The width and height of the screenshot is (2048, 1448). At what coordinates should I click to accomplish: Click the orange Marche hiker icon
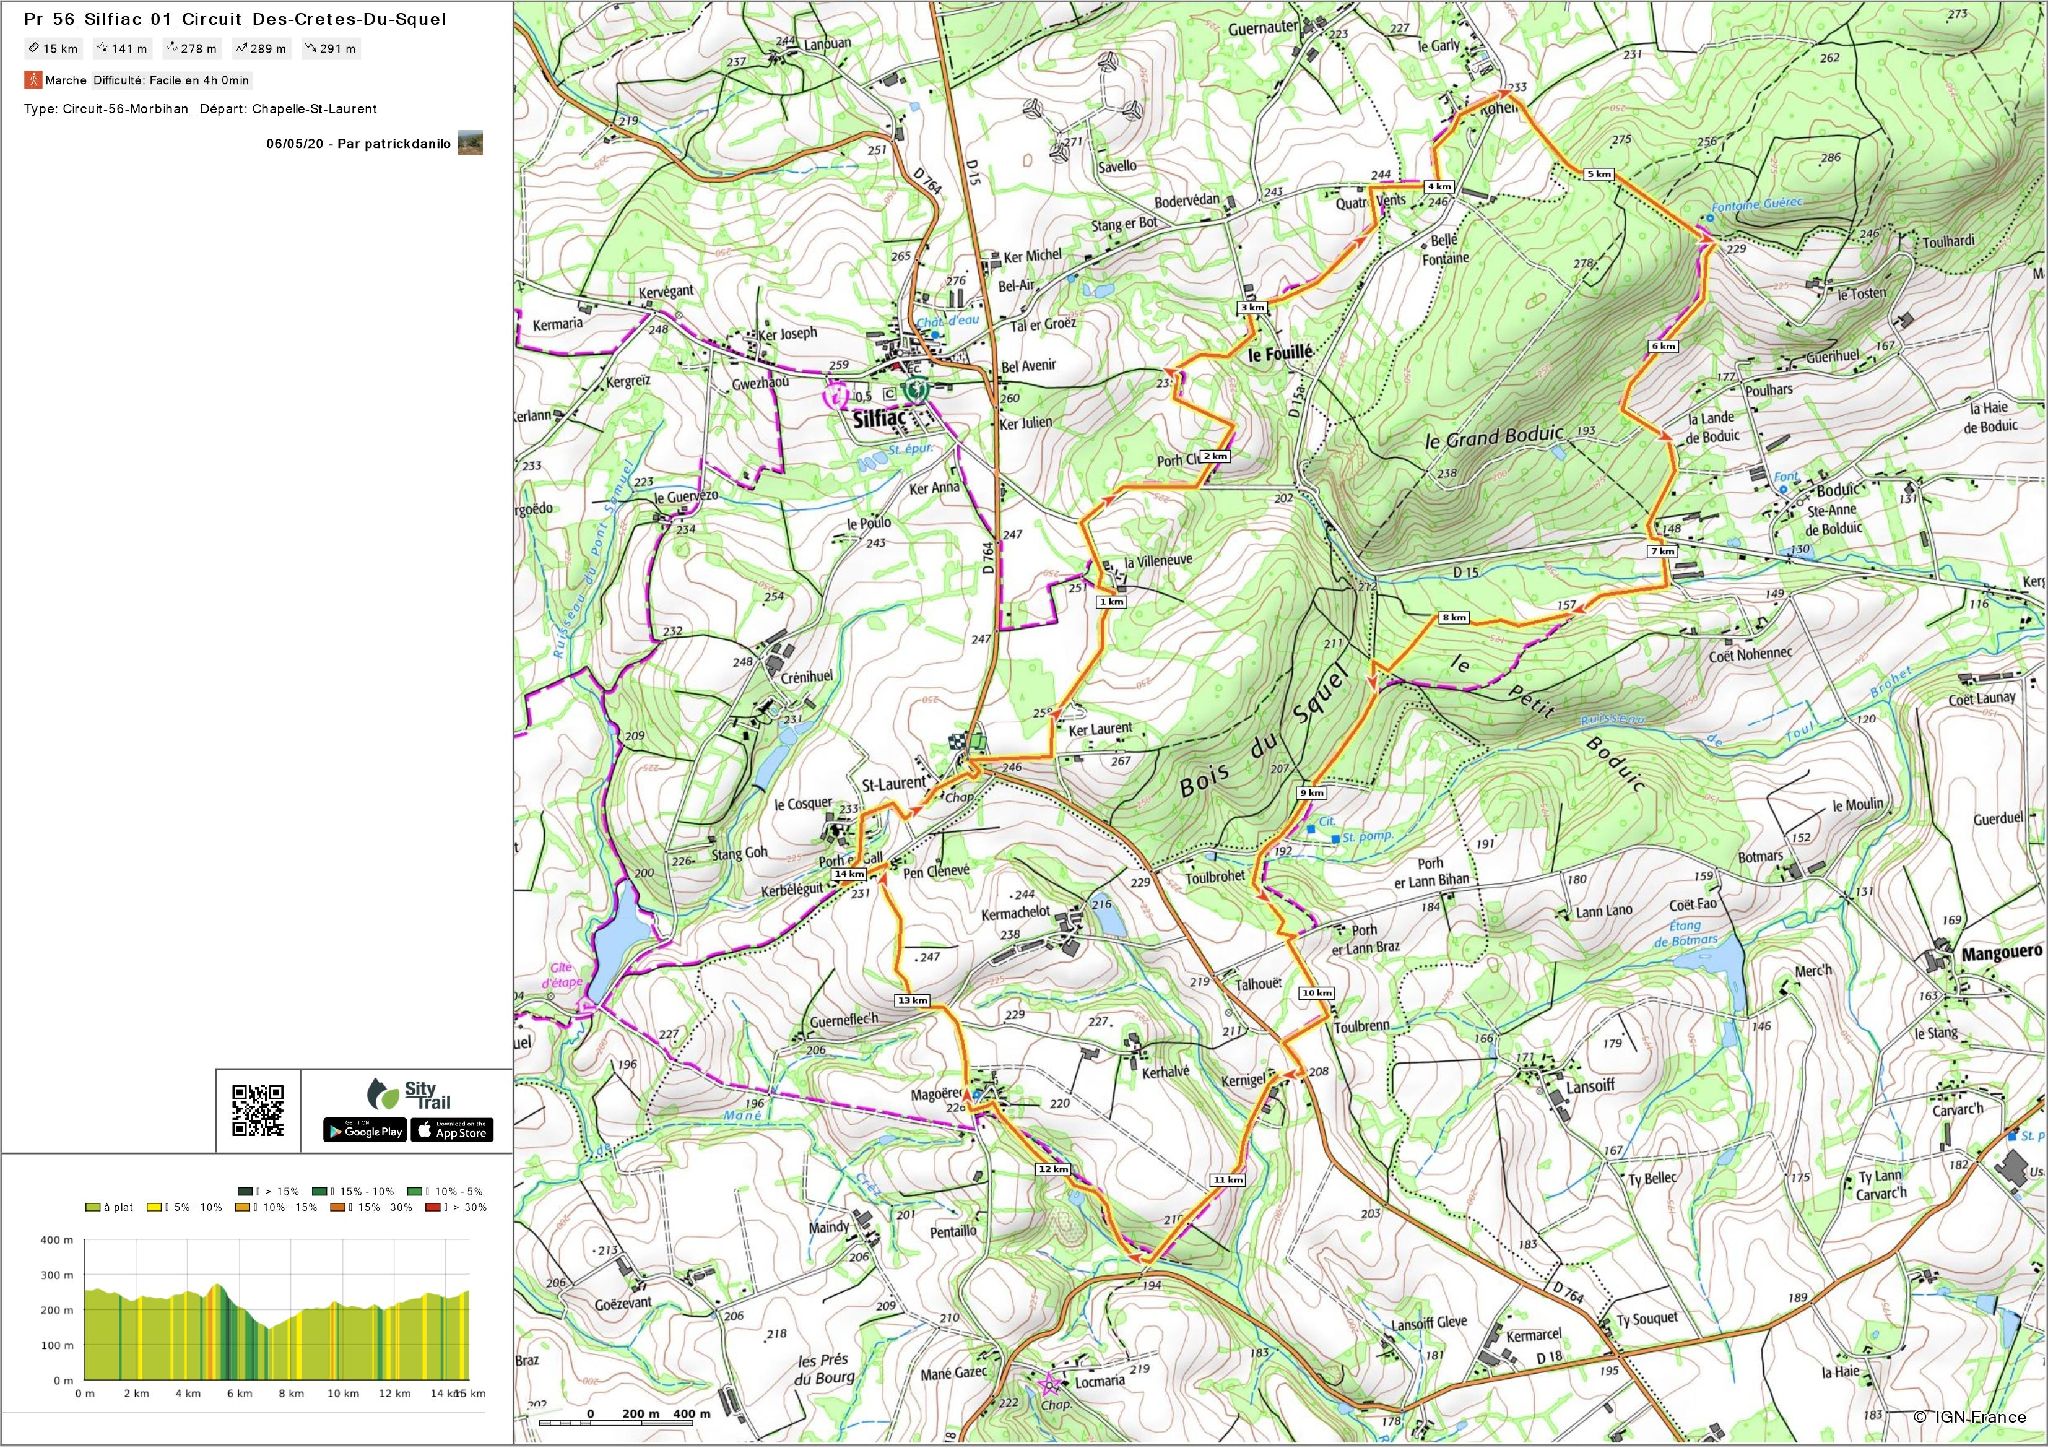(34, 80)
